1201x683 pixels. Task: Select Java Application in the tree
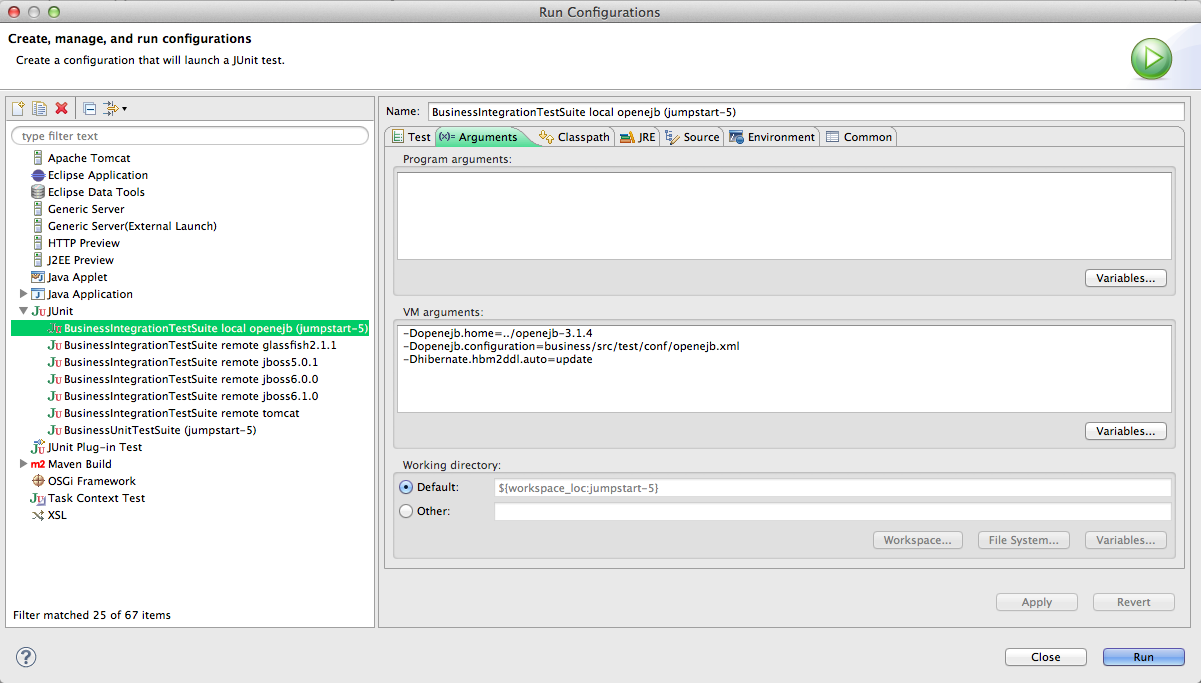(x=90, y=294)
